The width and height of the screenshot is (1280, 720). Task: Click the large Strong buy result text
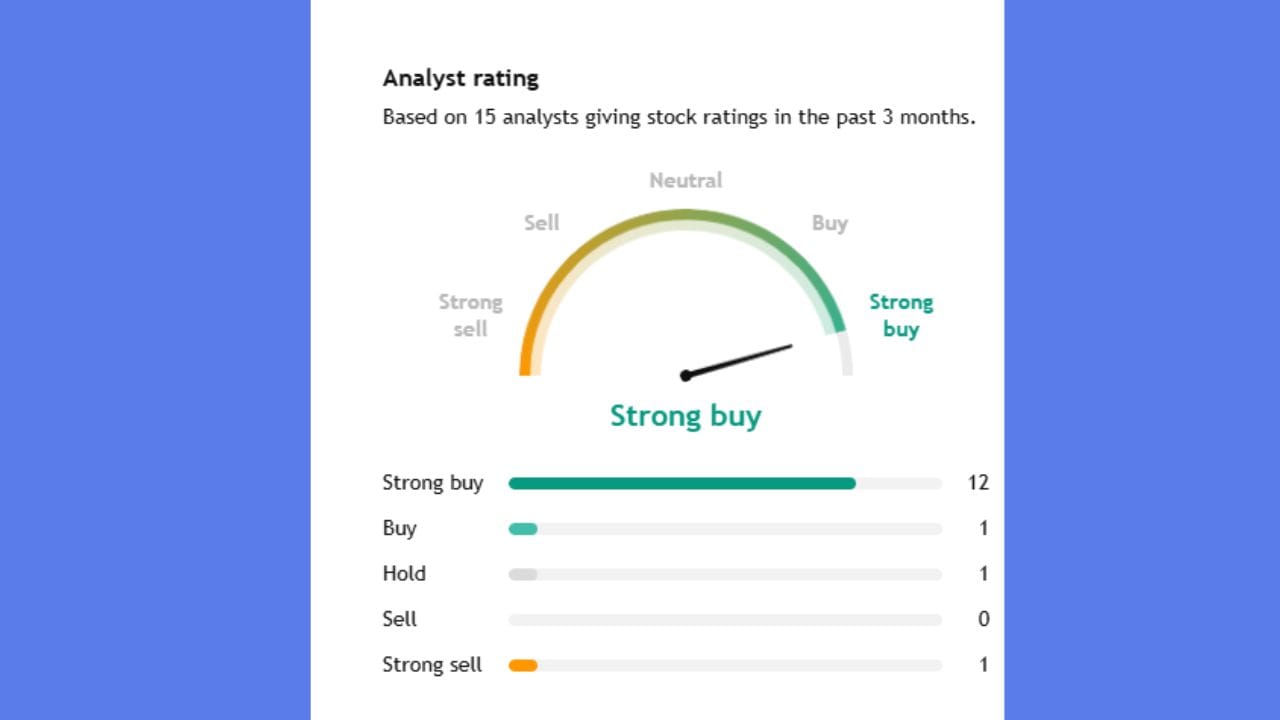point(685,416)
